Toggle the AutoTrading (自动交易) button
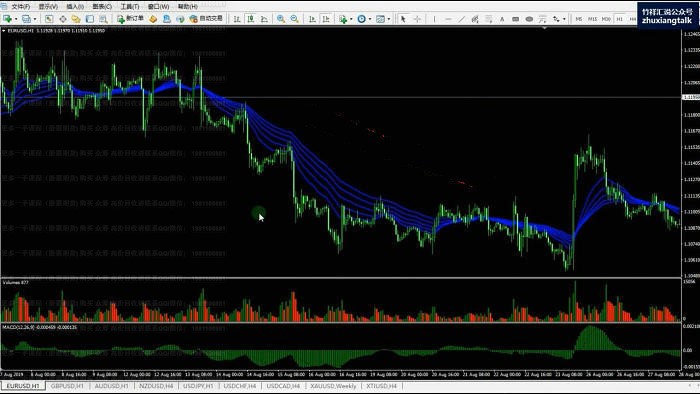700x394 pixels. [206, 19]
